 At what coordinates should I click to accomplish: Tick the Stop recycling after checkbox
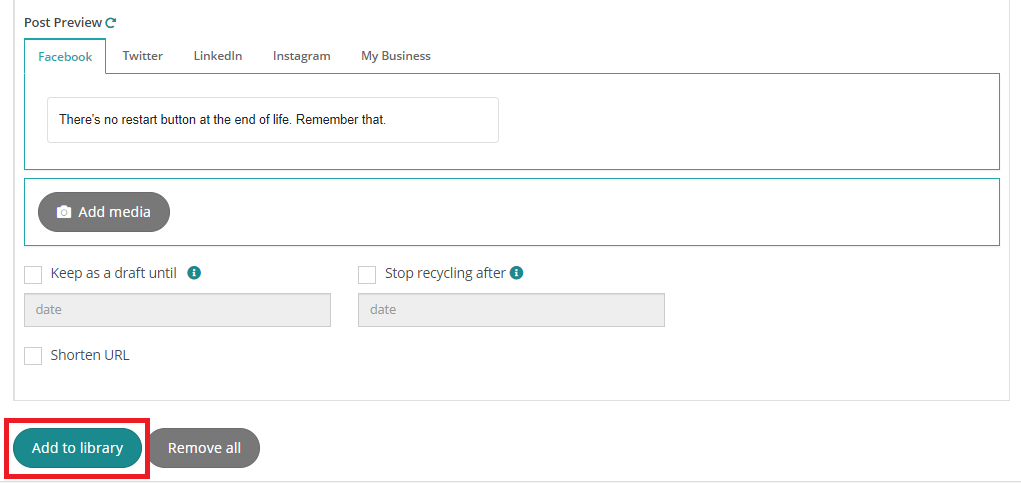click(367, 275)
